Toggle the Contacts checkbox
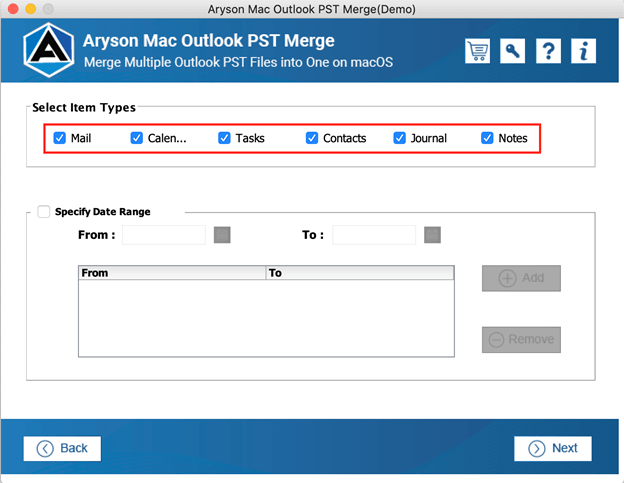This screenshot has width=624, height=483. click(312, 138)
